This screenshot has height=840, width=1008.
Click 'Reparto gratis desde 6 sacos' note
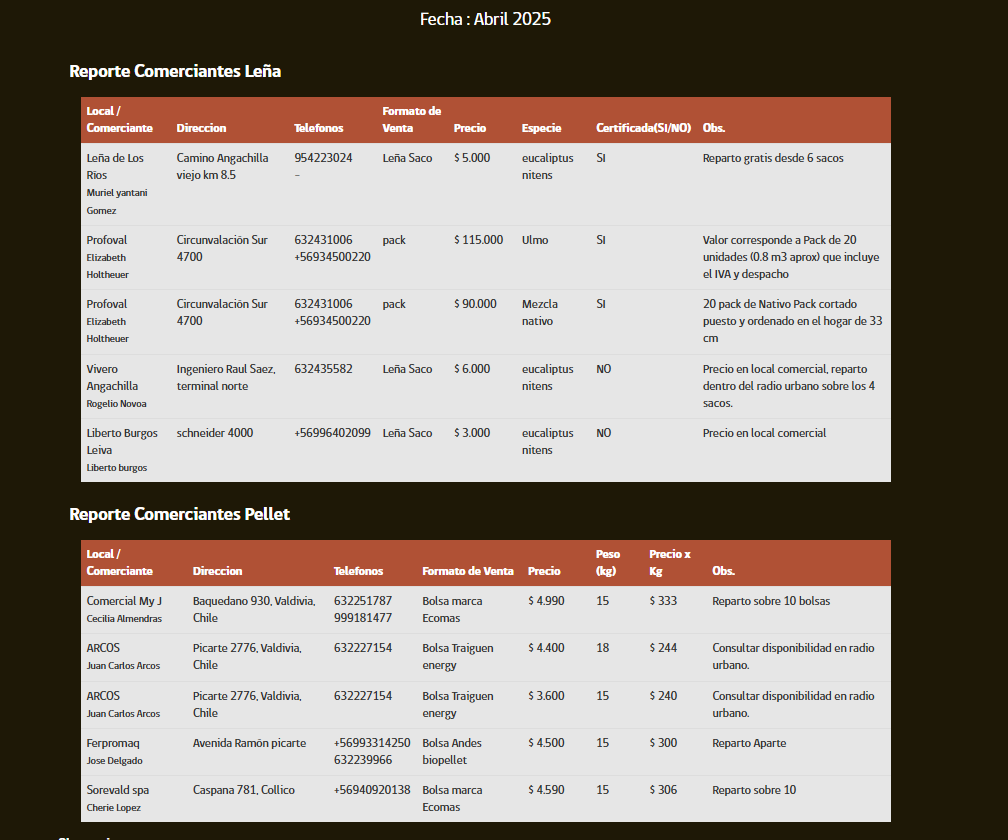coord(773,158)
